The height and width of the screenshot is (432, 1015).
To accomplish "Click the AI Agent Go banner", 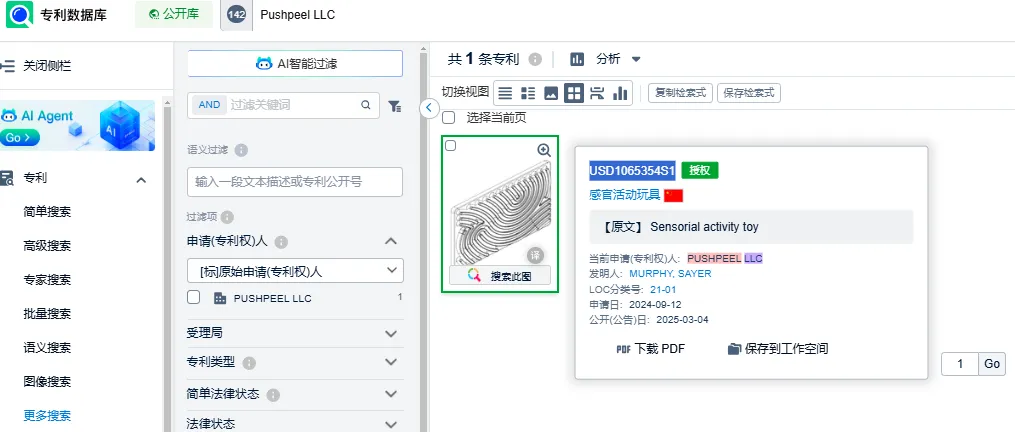I will pos(78,126).
